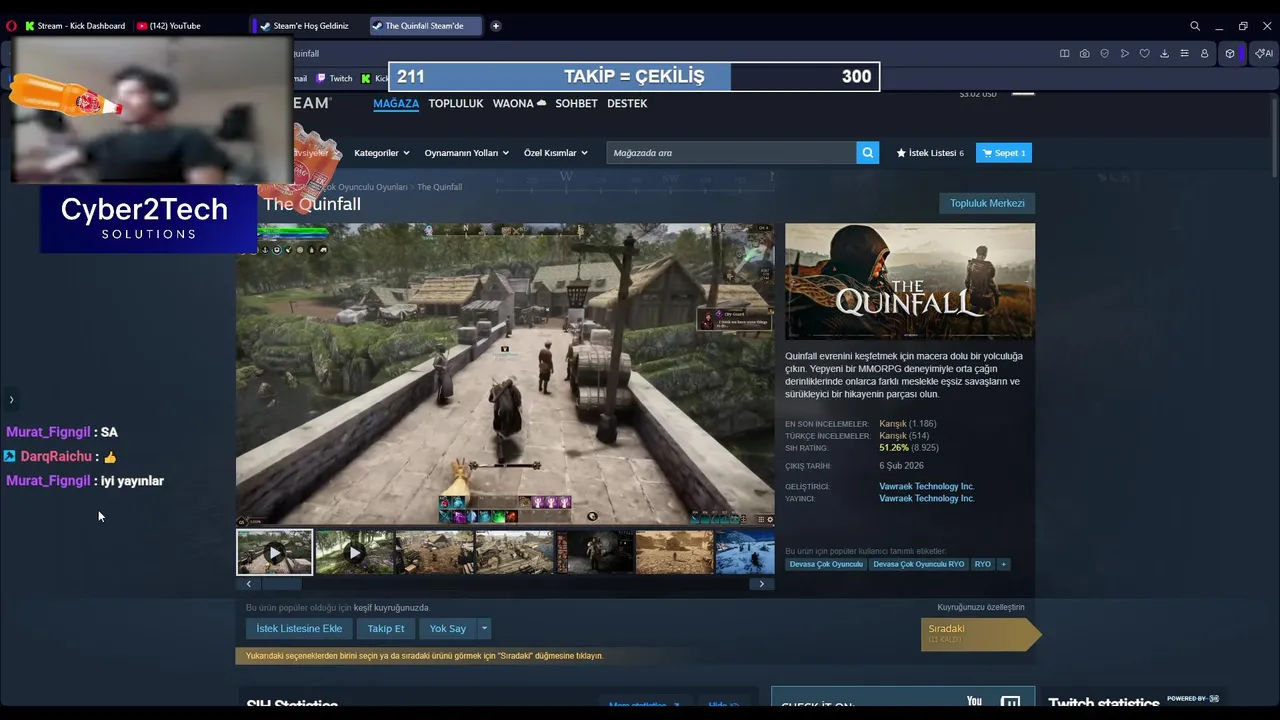This screenshot has height=720, width=1280.
Task: Open the extensions cube icon
Action: 1230,53
